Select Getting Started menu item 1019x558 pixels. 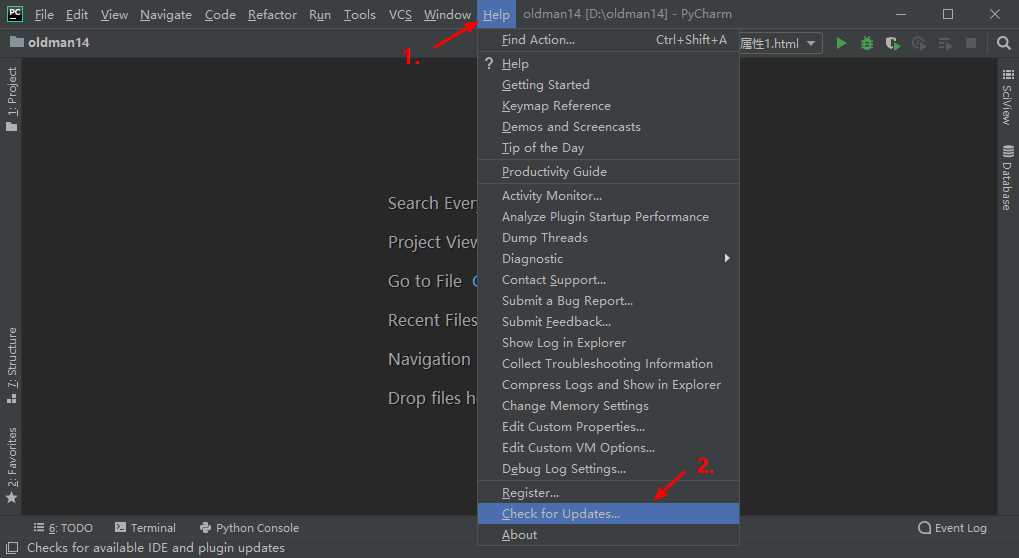608,84
